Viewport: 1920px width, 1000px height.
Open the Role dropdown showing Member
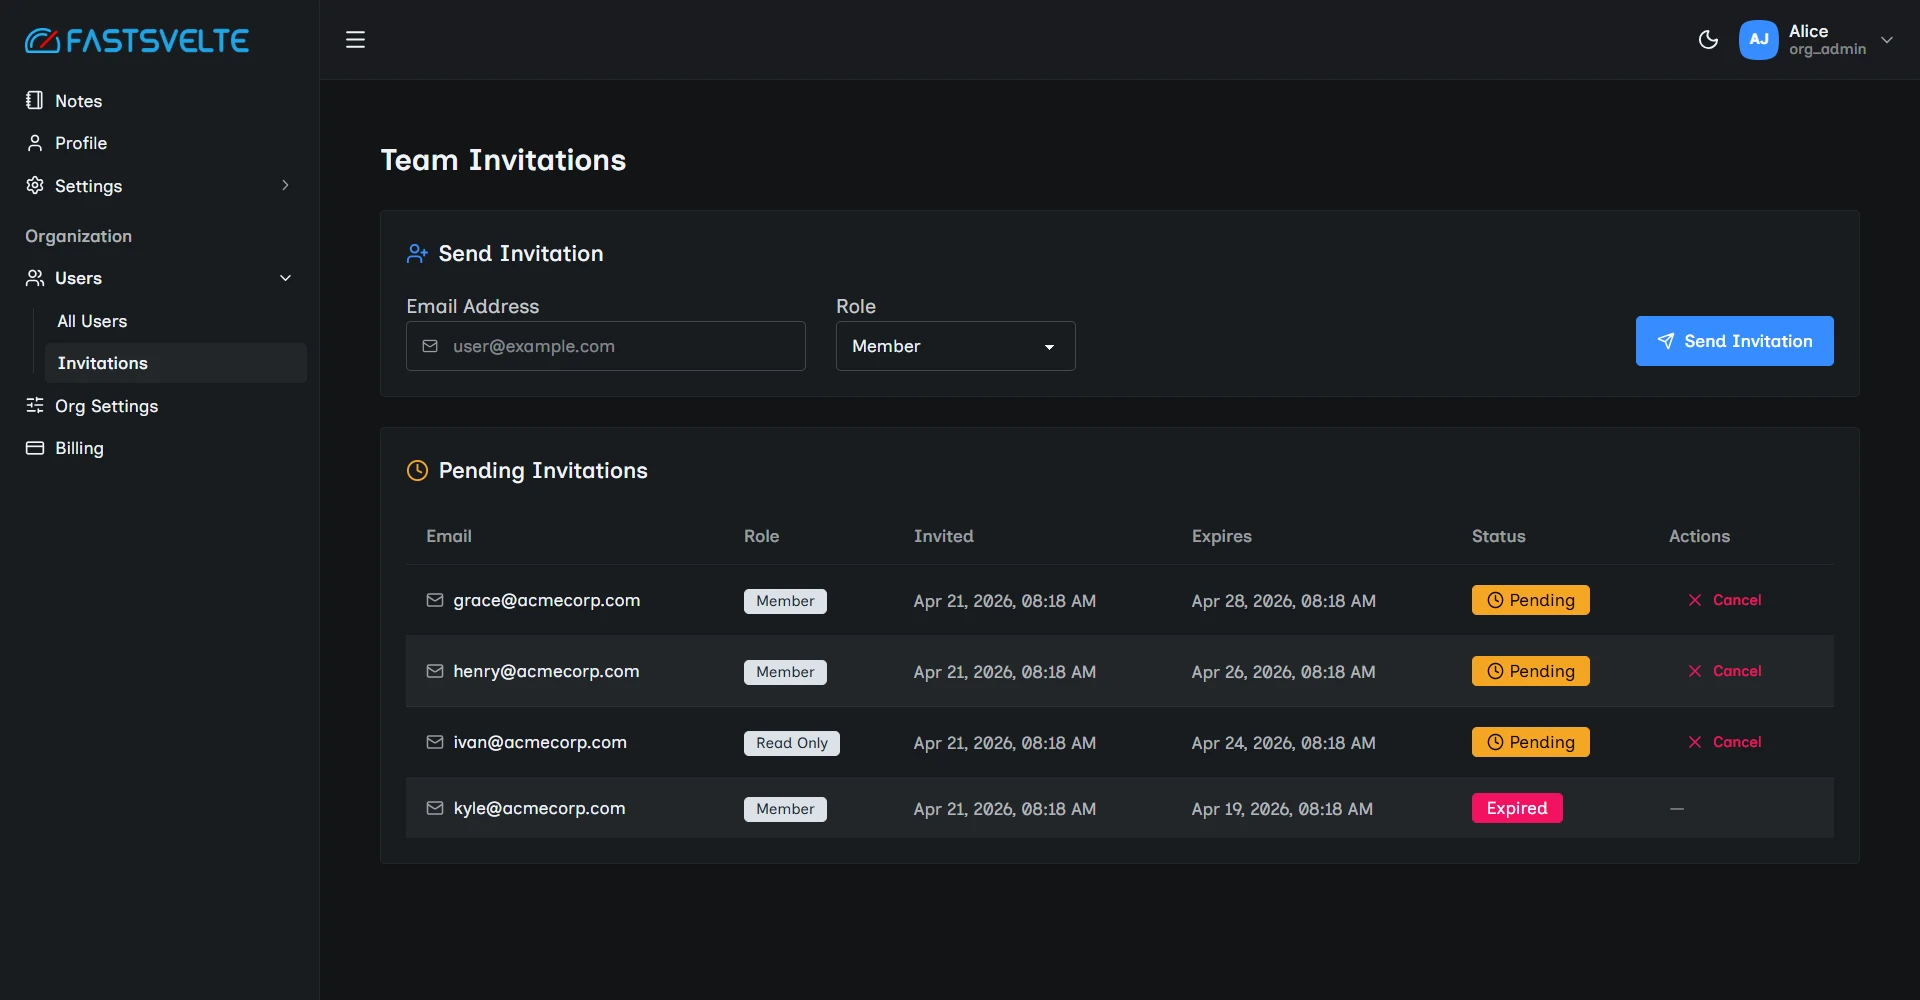(x=955, y=346)
